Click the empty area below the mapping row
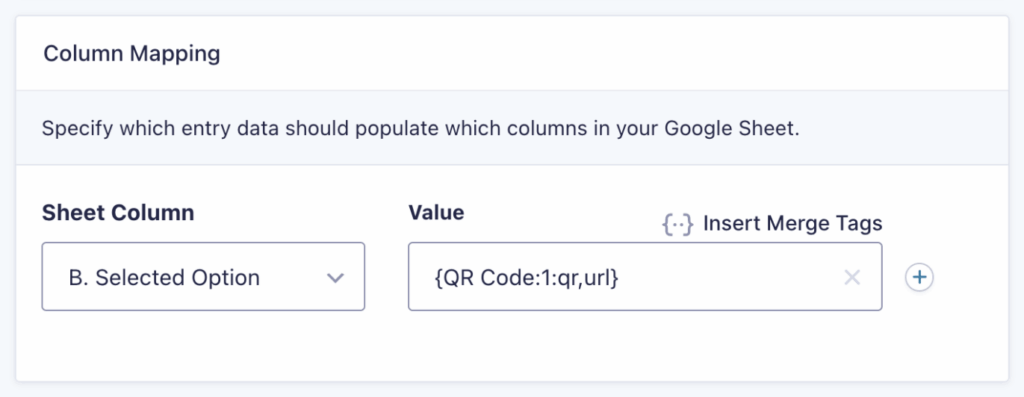 click(512, 346)
